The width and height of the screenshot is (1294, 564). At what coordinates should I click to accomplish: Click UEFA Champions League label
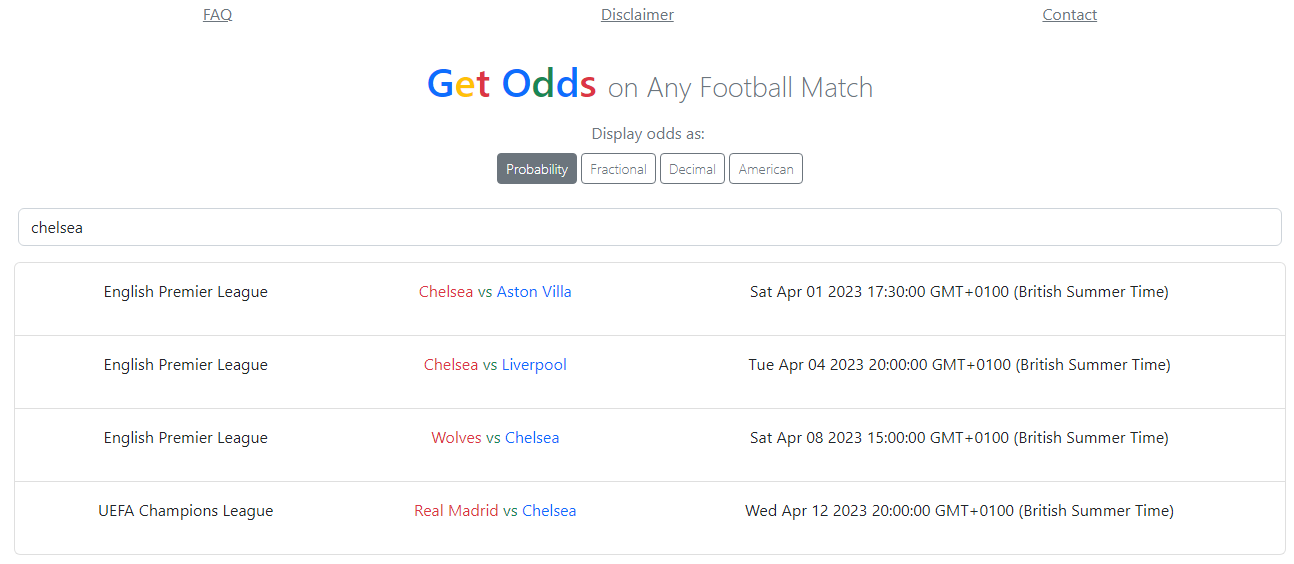click(186, 511)
